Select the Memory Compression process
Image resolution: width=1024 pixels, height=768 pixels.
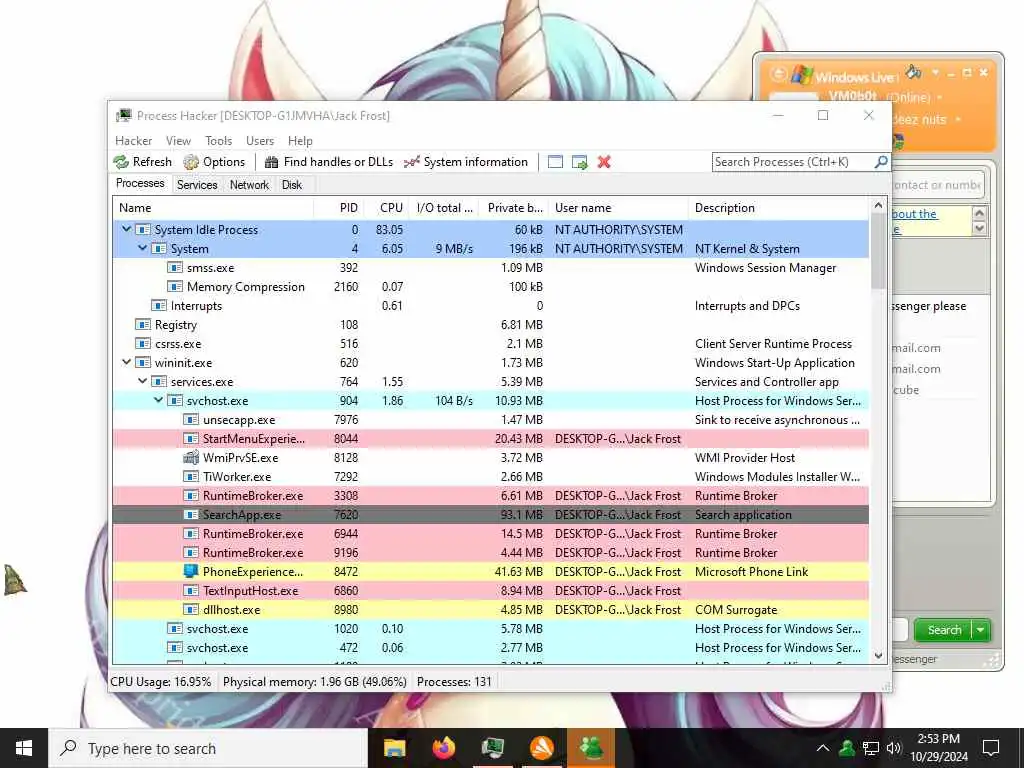[x=490, y=287]
